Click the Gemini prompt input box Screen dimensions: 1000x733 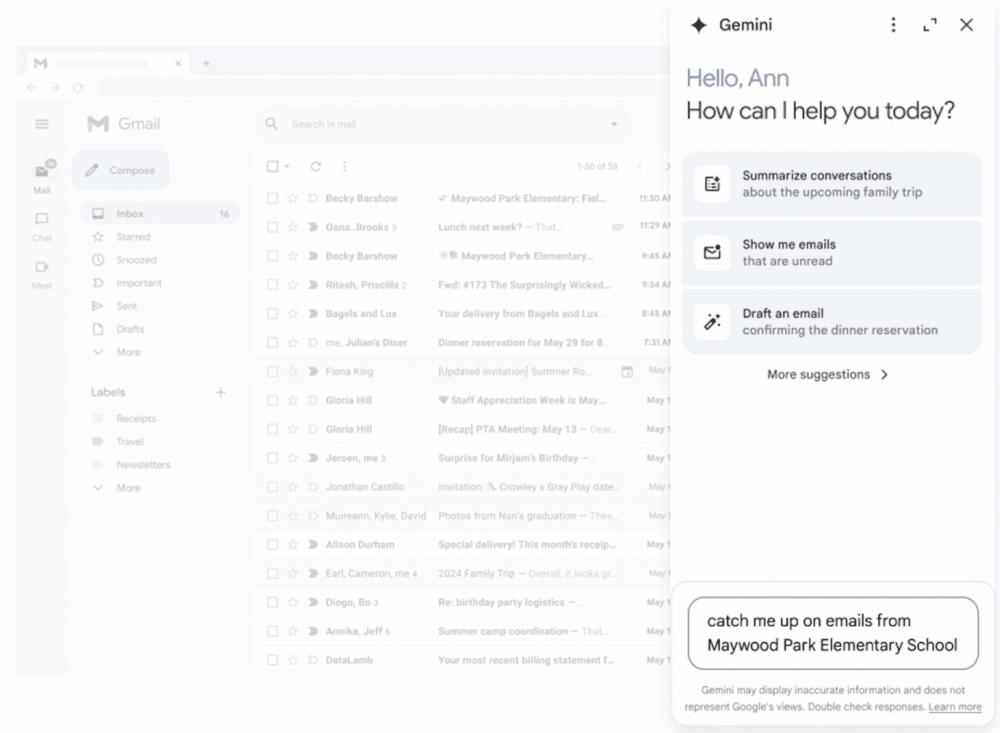[833, 633]
